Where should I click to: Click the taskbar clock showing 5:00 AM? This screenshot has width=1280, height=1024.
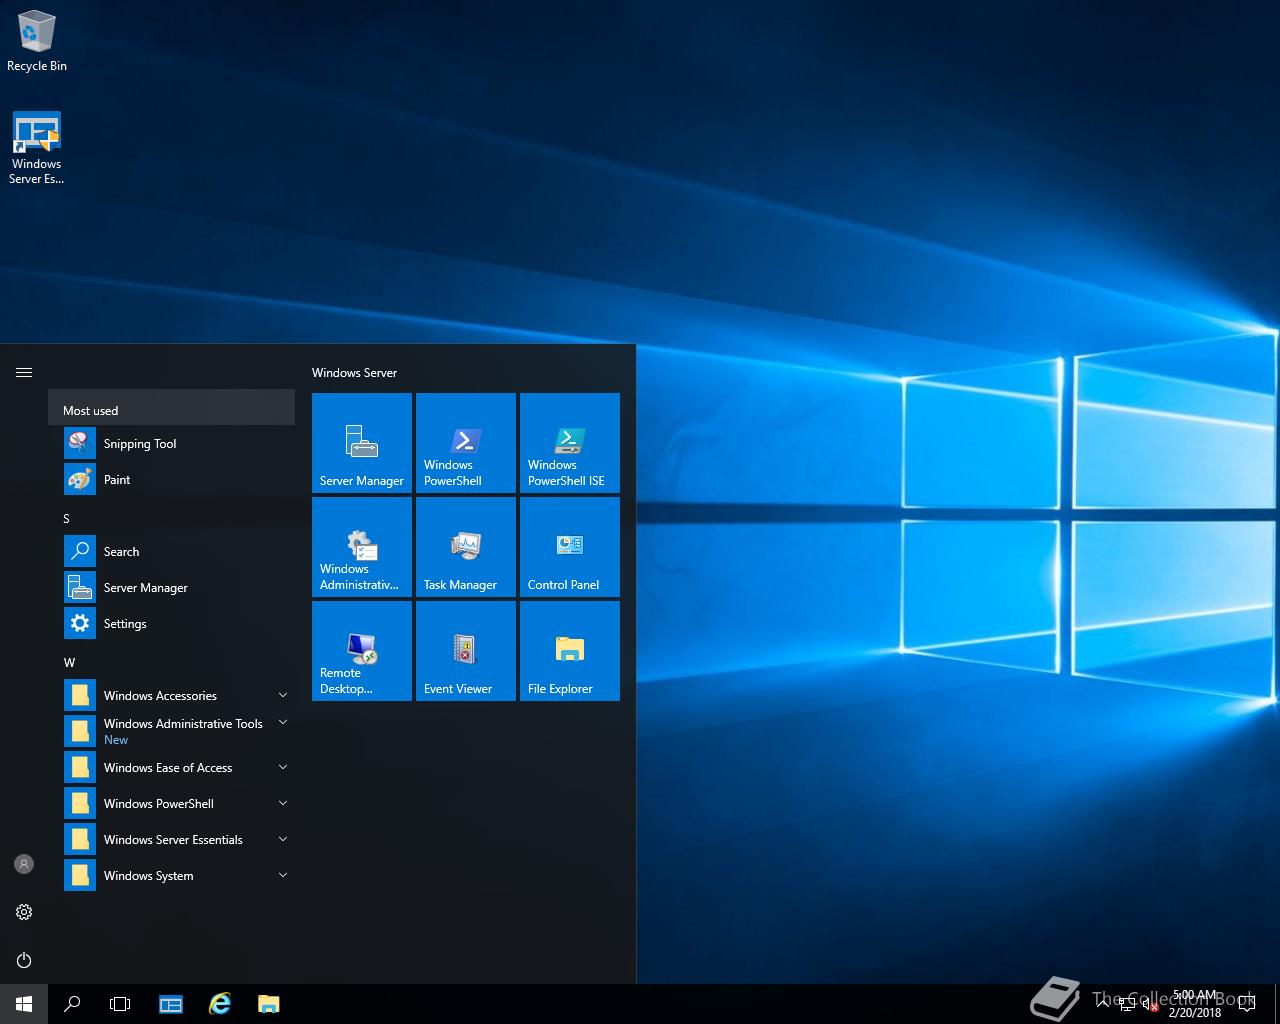1195,1004
